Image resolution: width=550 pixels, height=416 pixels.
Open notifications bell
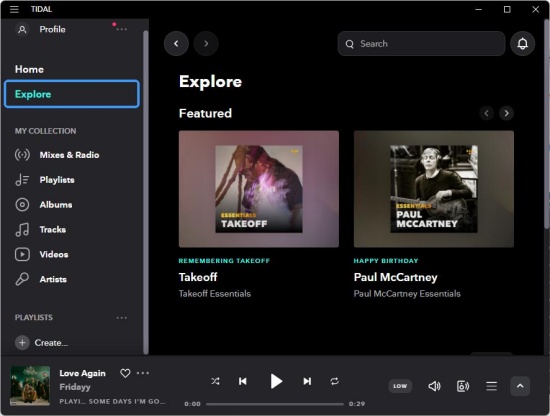(522, 43)
